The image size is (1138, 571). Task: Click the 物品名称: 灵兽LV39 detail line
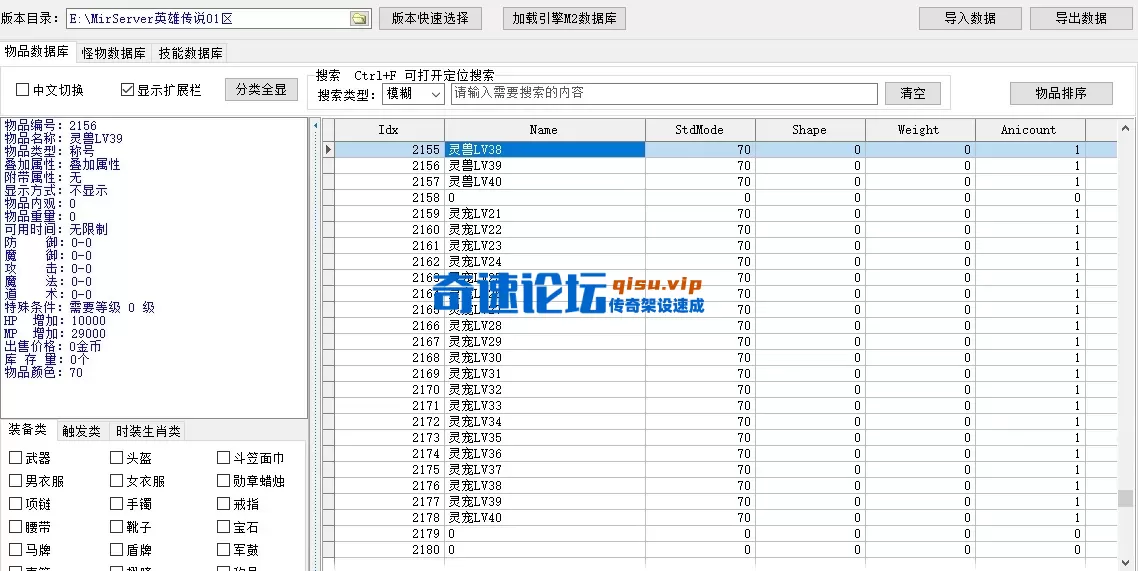(64, 139)
